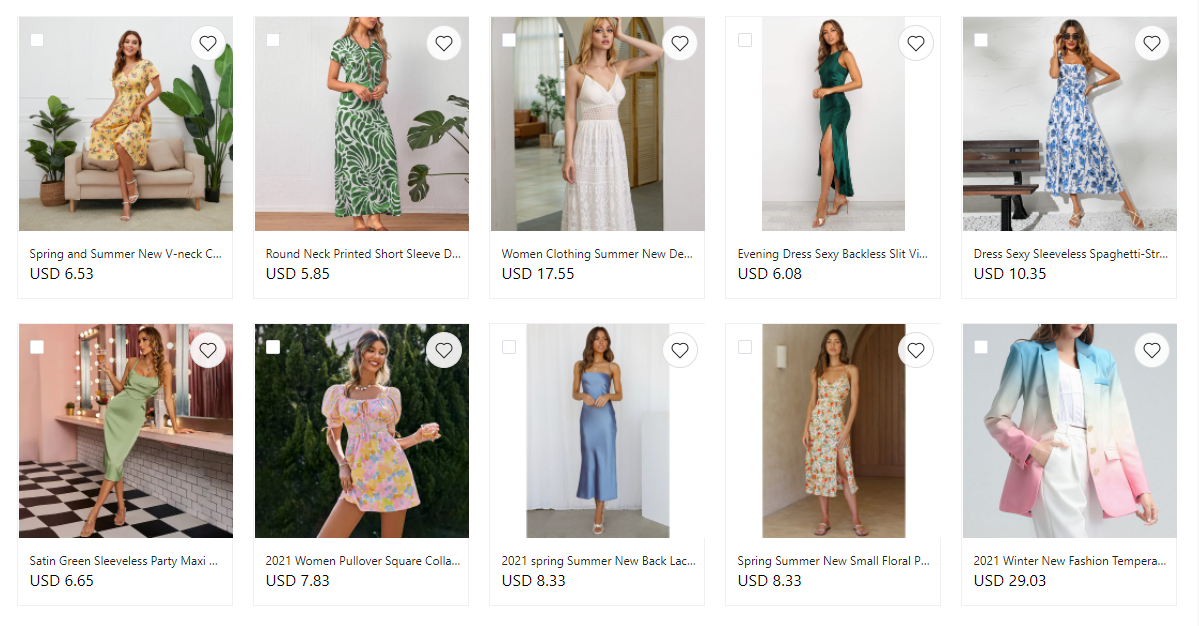This screenshot has height=626, width=1199.
Task: Favorite the small floral print slit dress
Action: coord(916,350)
